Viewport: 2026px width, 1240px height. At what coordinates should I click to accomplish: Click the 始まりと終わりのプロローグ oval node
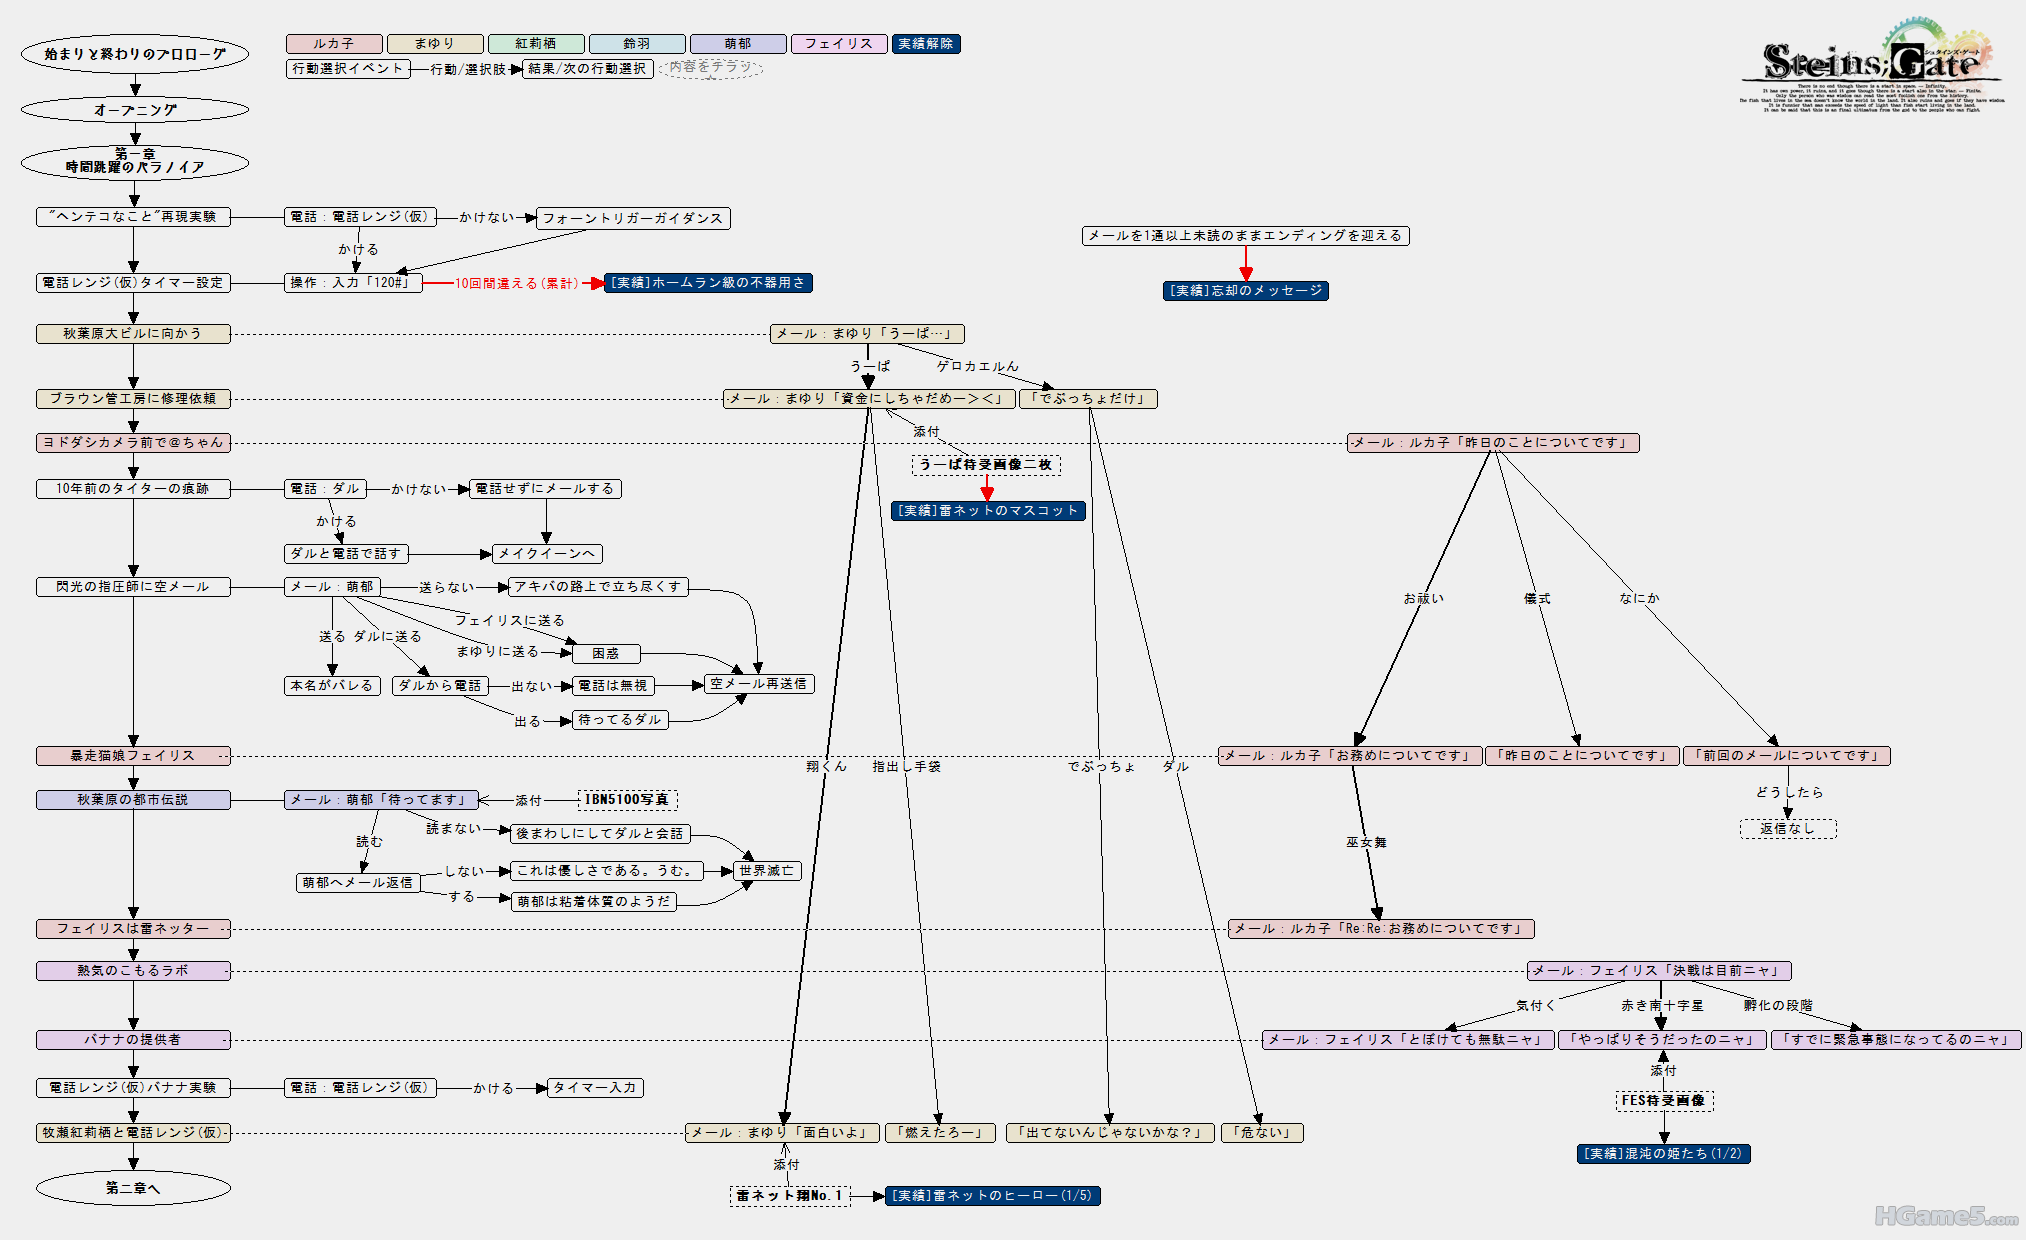click(135, 54)
